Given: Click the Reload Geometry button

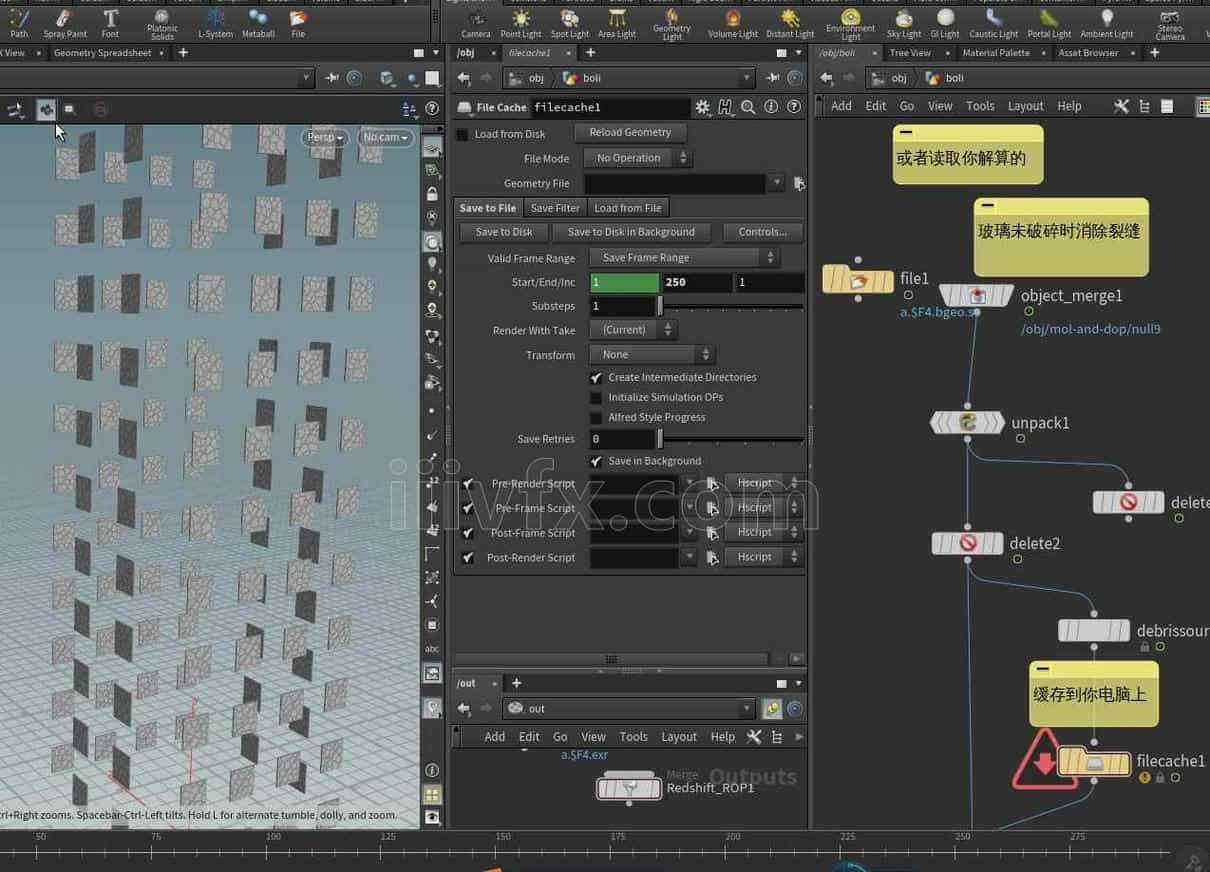Looking at the screenshot, I should tap(630, 132).
